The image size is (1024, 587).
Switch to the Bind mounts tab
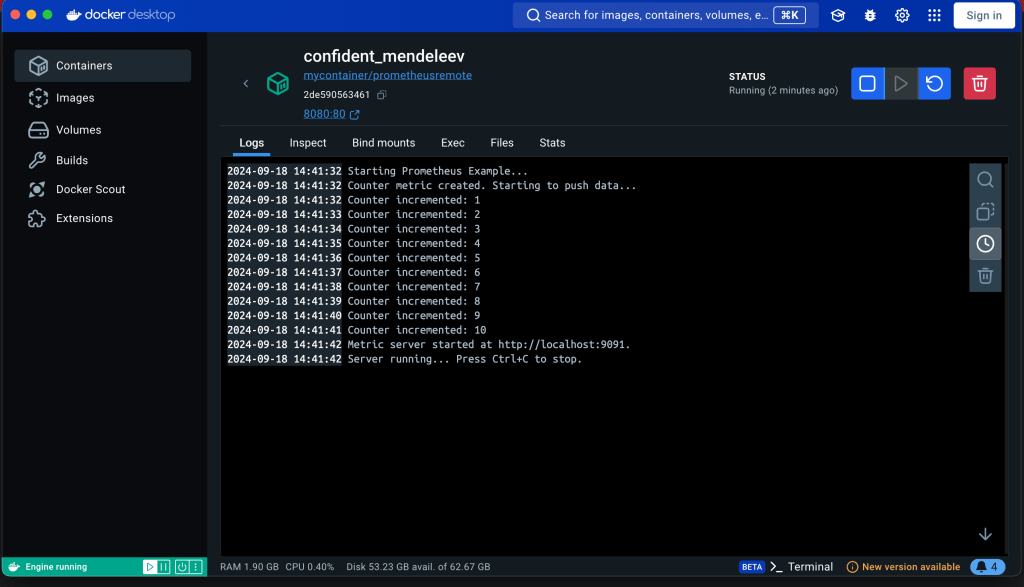point(383,143)
